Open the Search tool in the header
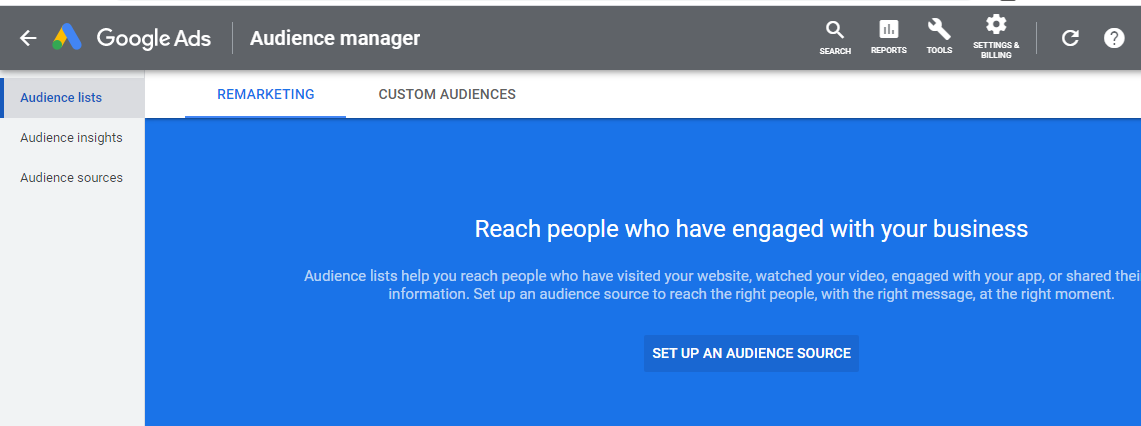Viewport: 1141px width, 426px height. [835, 38]
